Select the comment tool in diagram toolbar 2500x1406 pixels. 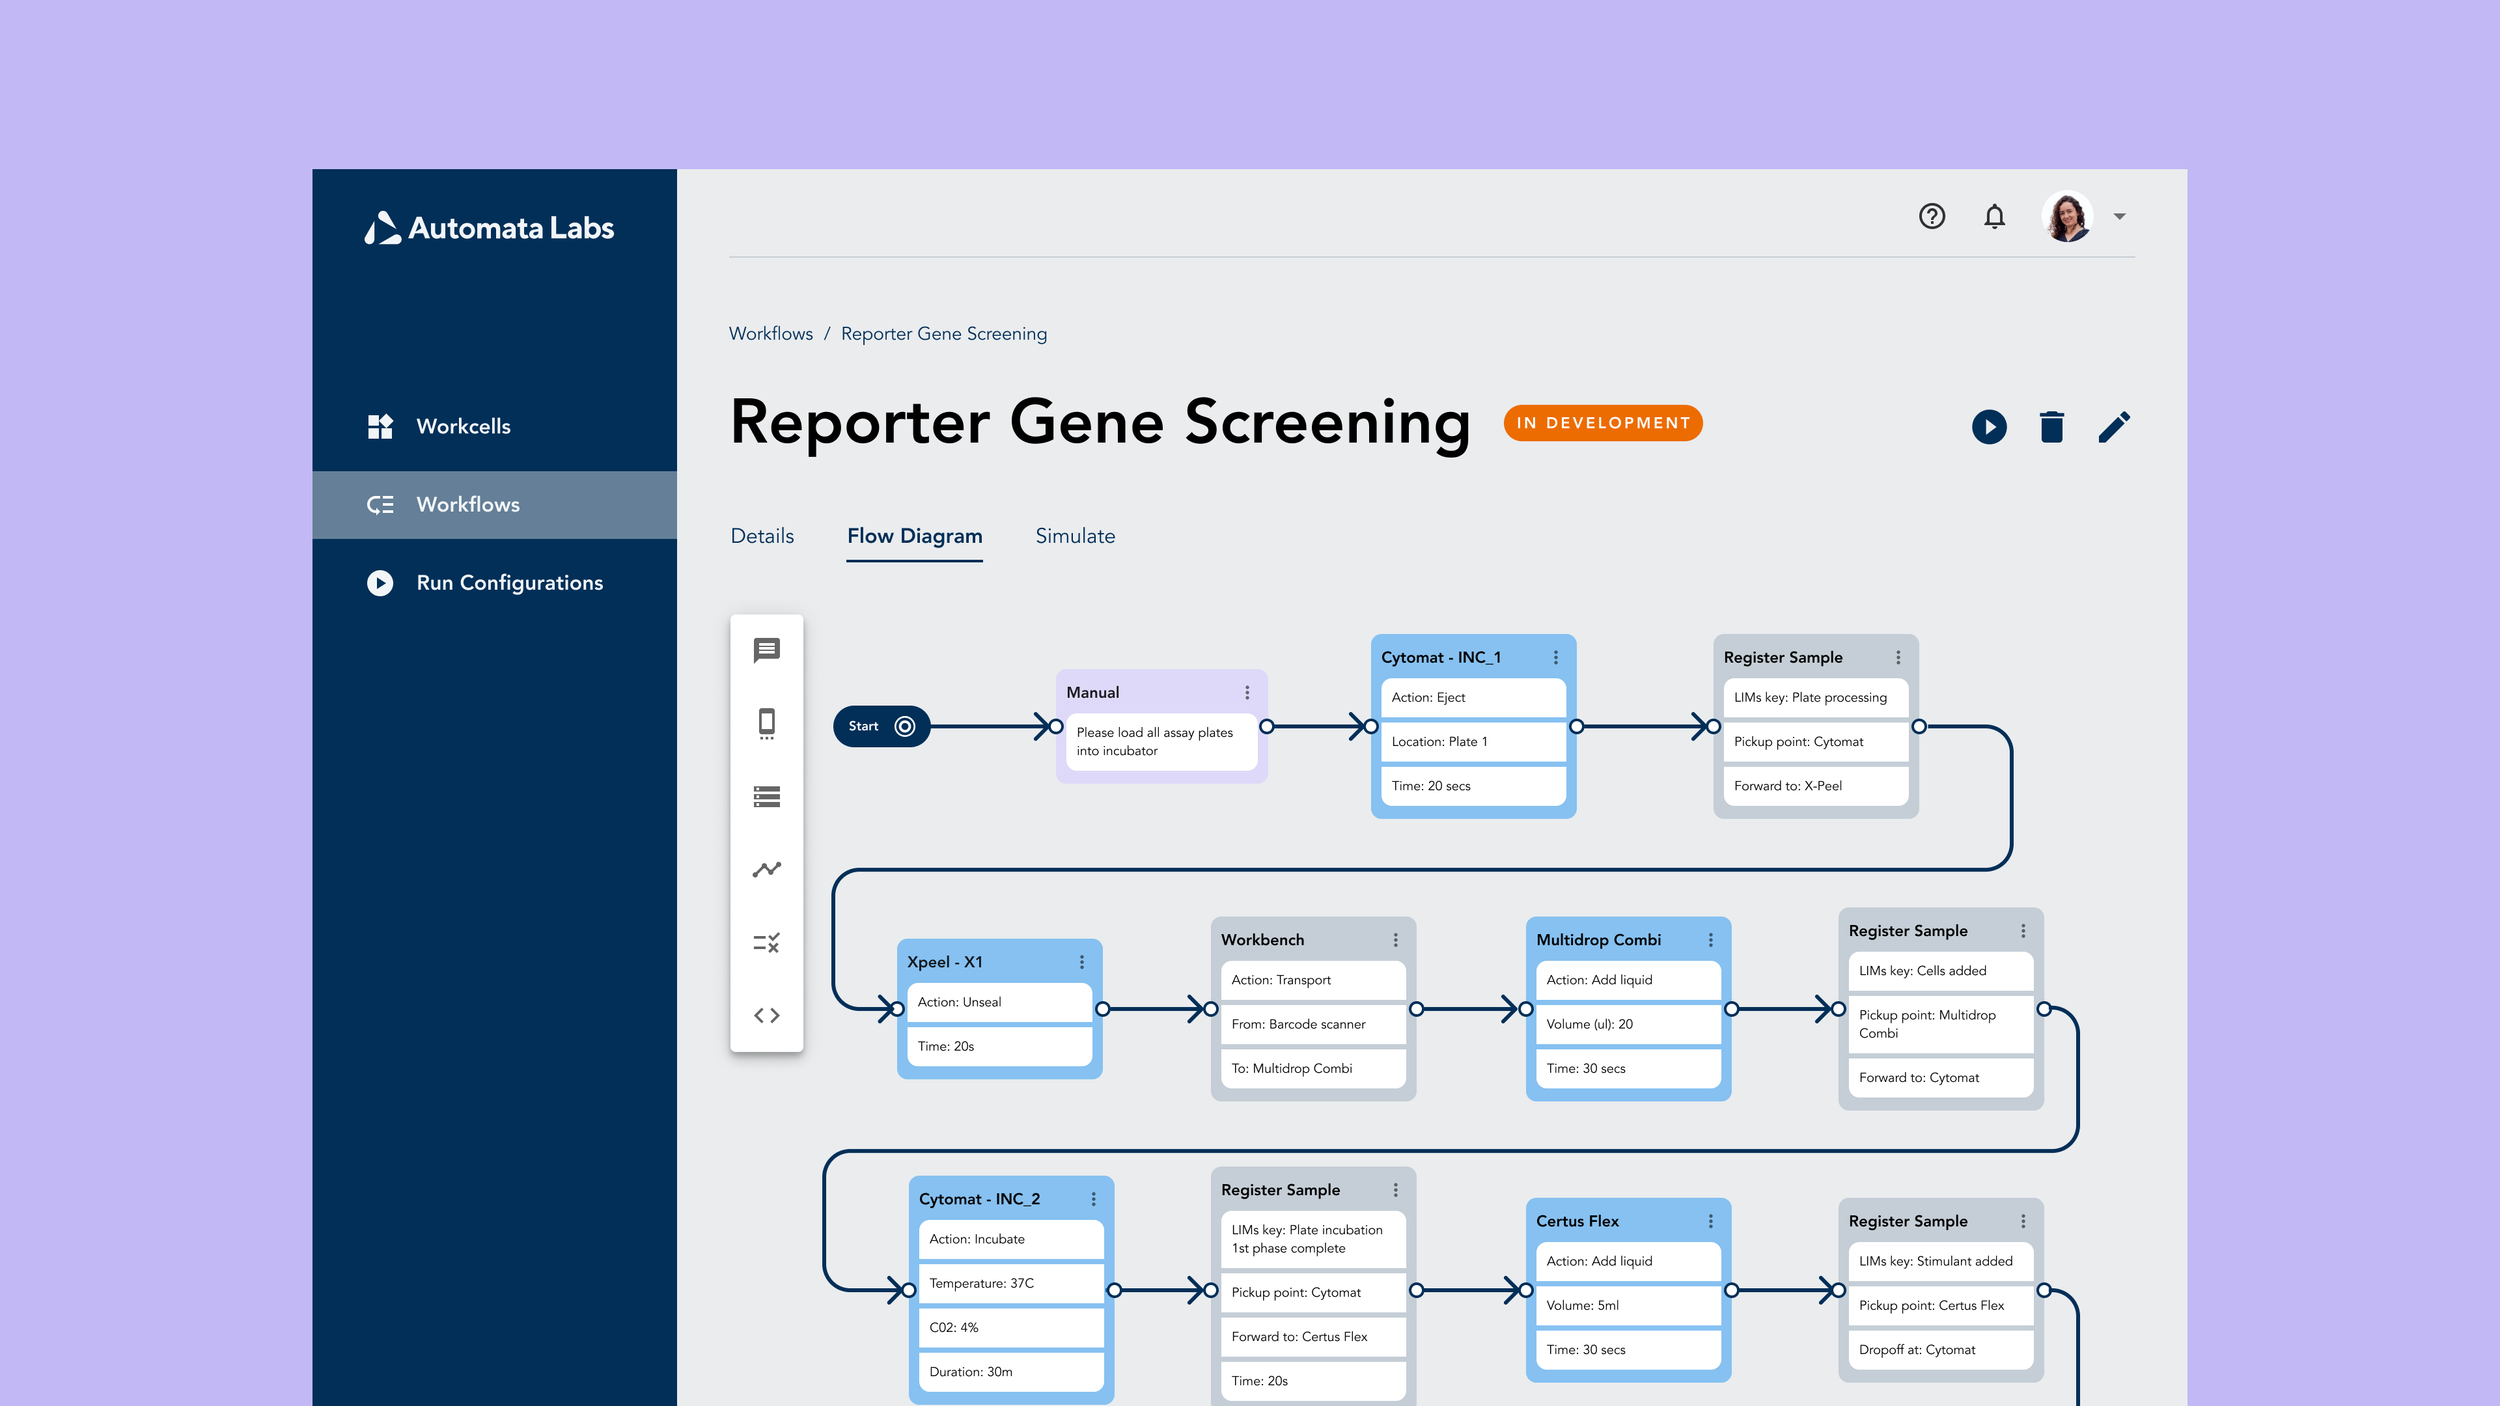pos(766,650)
